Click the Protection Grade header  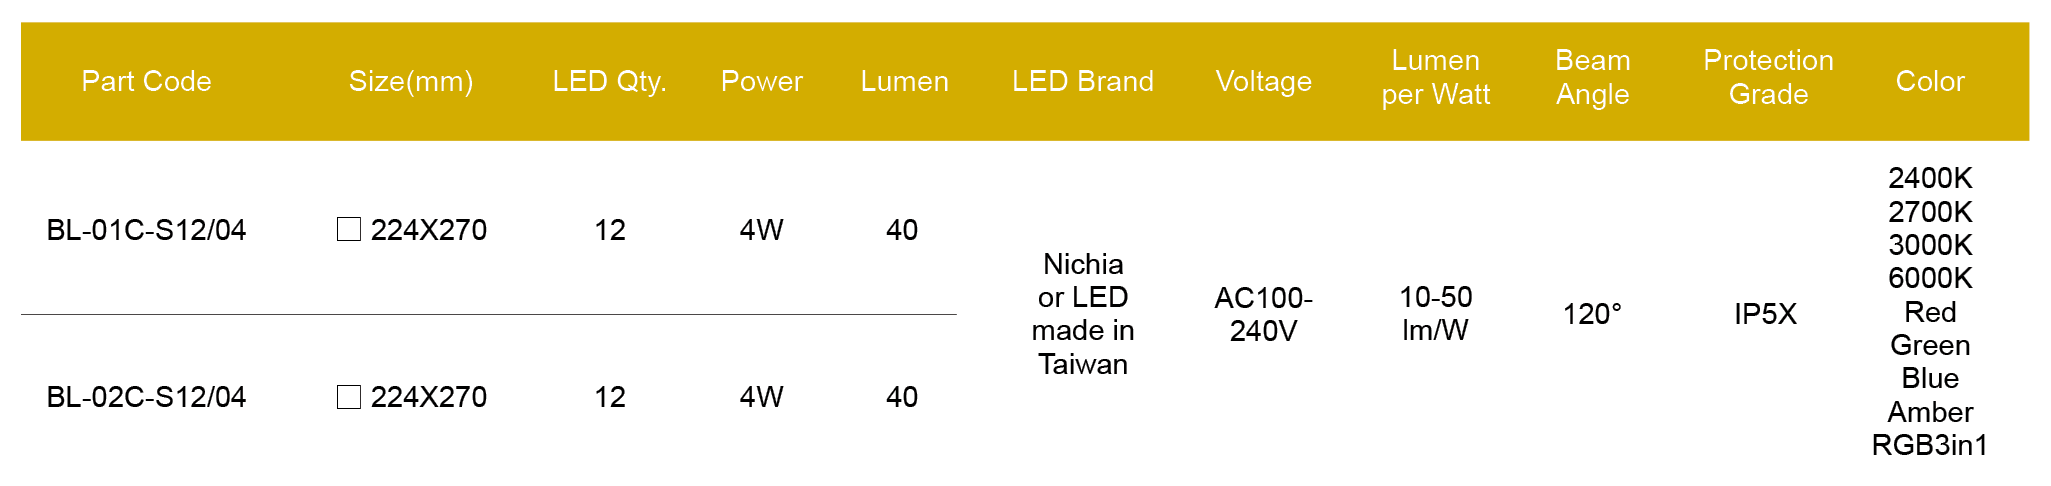(x=1767, y=78)
